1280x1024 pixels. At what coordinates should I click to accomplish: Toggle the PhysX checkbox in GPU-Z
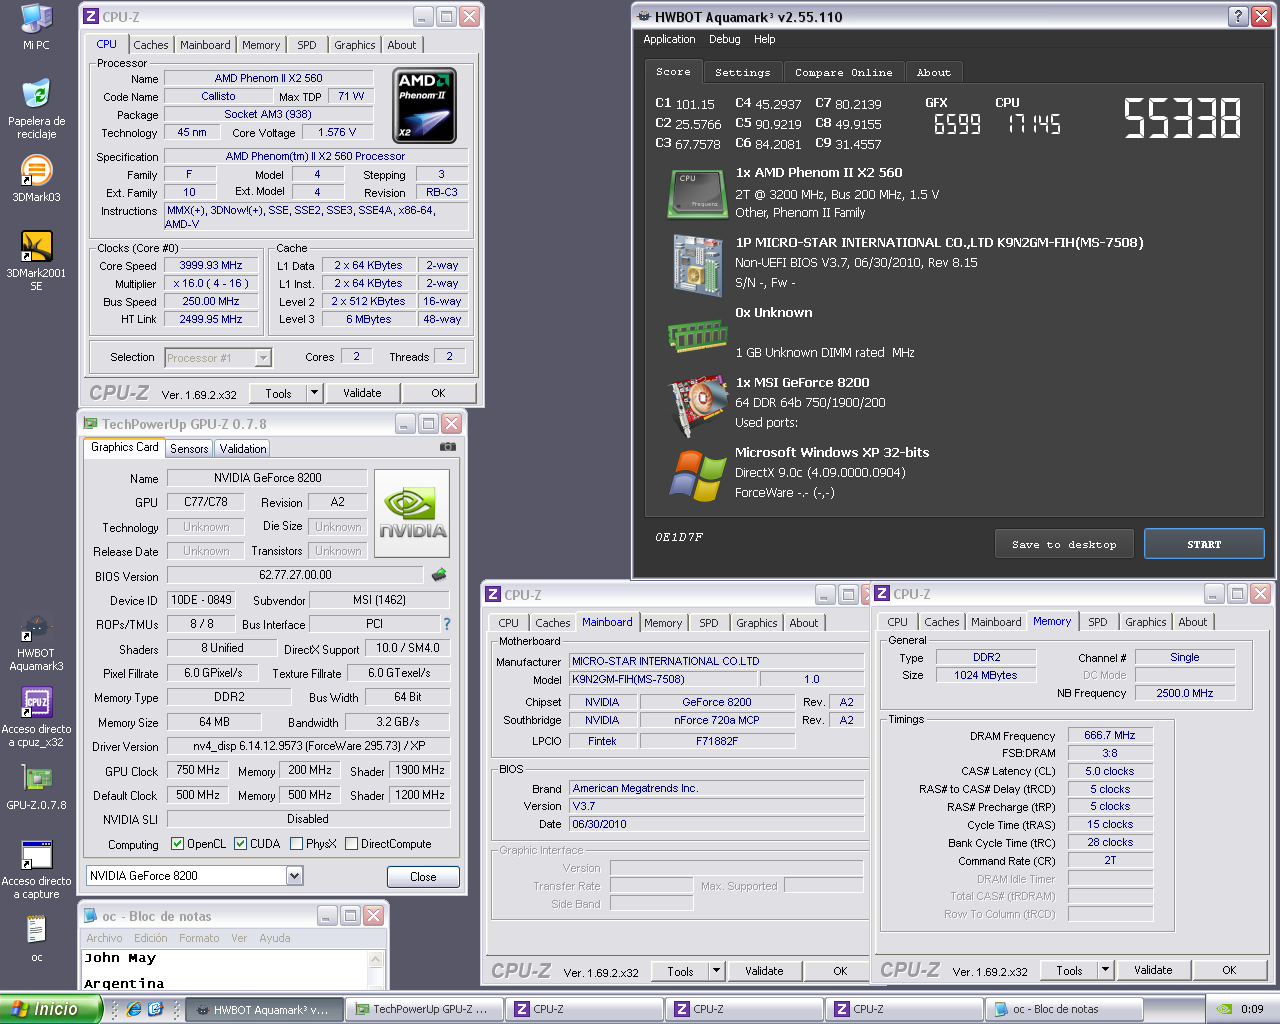pyautogui.click(x=296, y=844)
